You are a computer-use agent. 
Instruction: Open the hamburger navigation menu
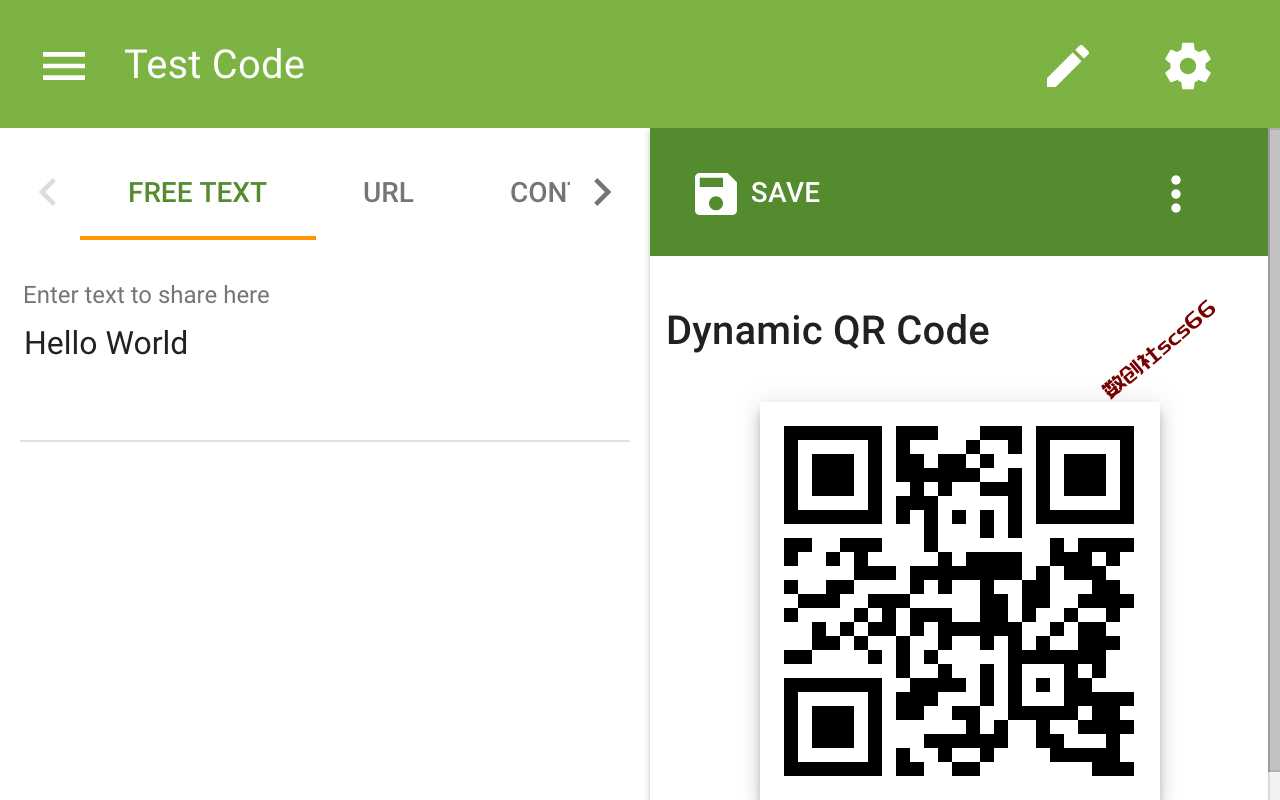click(64, 66)
